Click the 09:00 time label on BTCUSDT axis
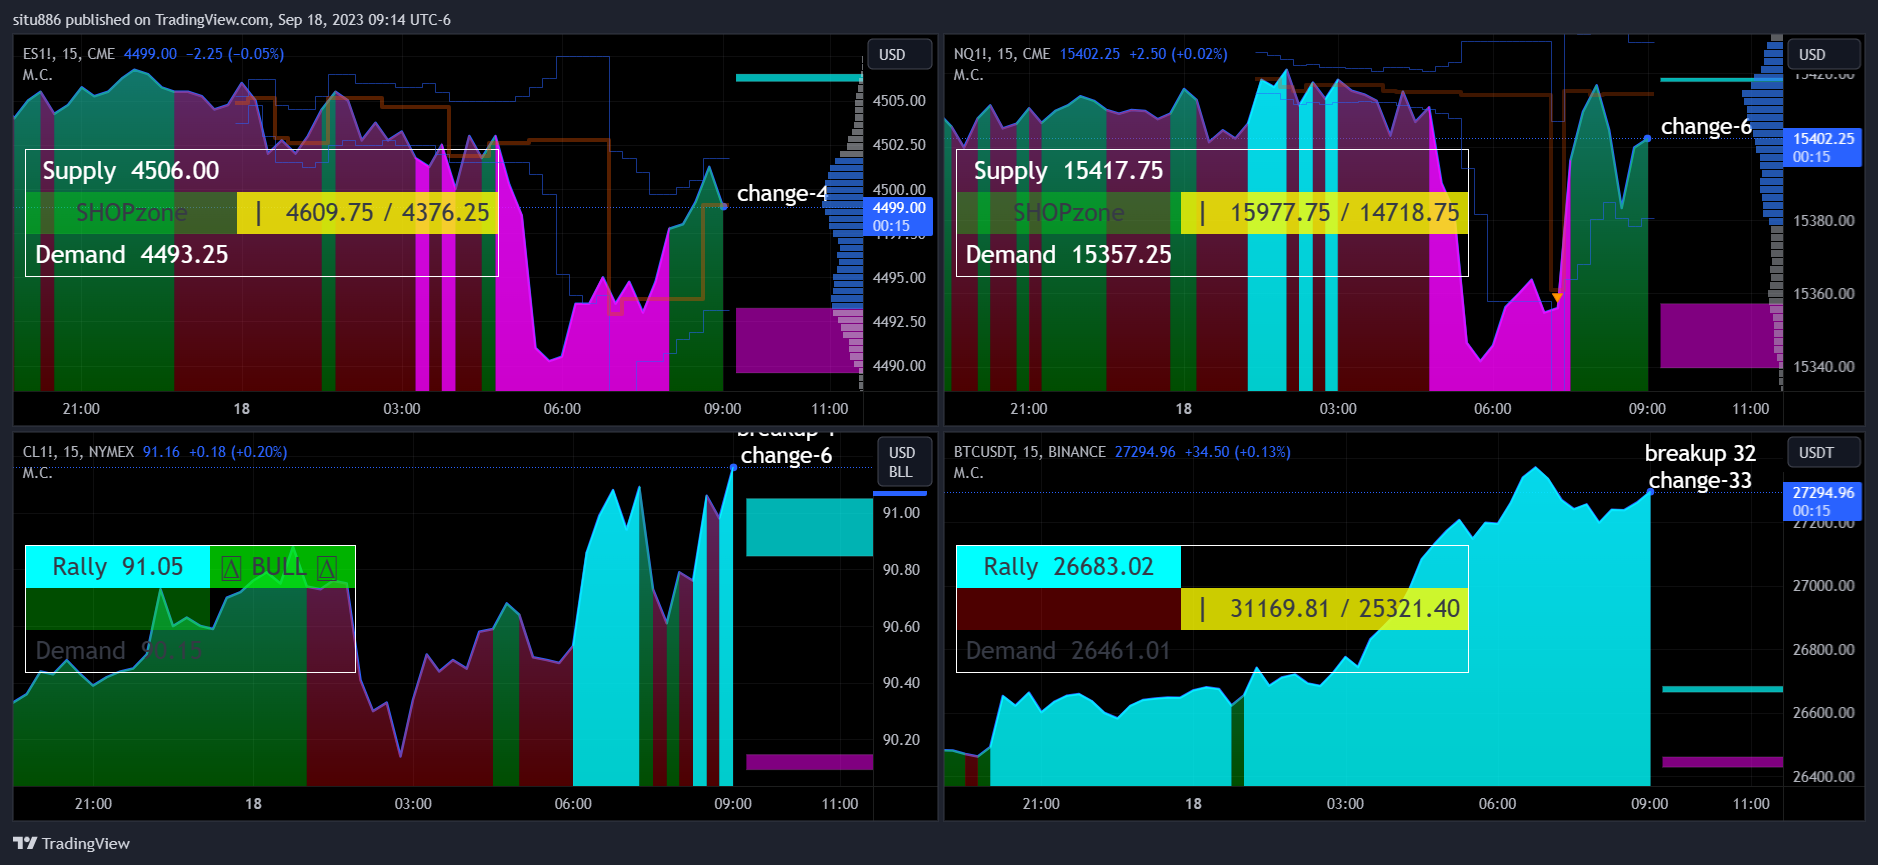The image size is (1878, 865). coord(1649,803)
